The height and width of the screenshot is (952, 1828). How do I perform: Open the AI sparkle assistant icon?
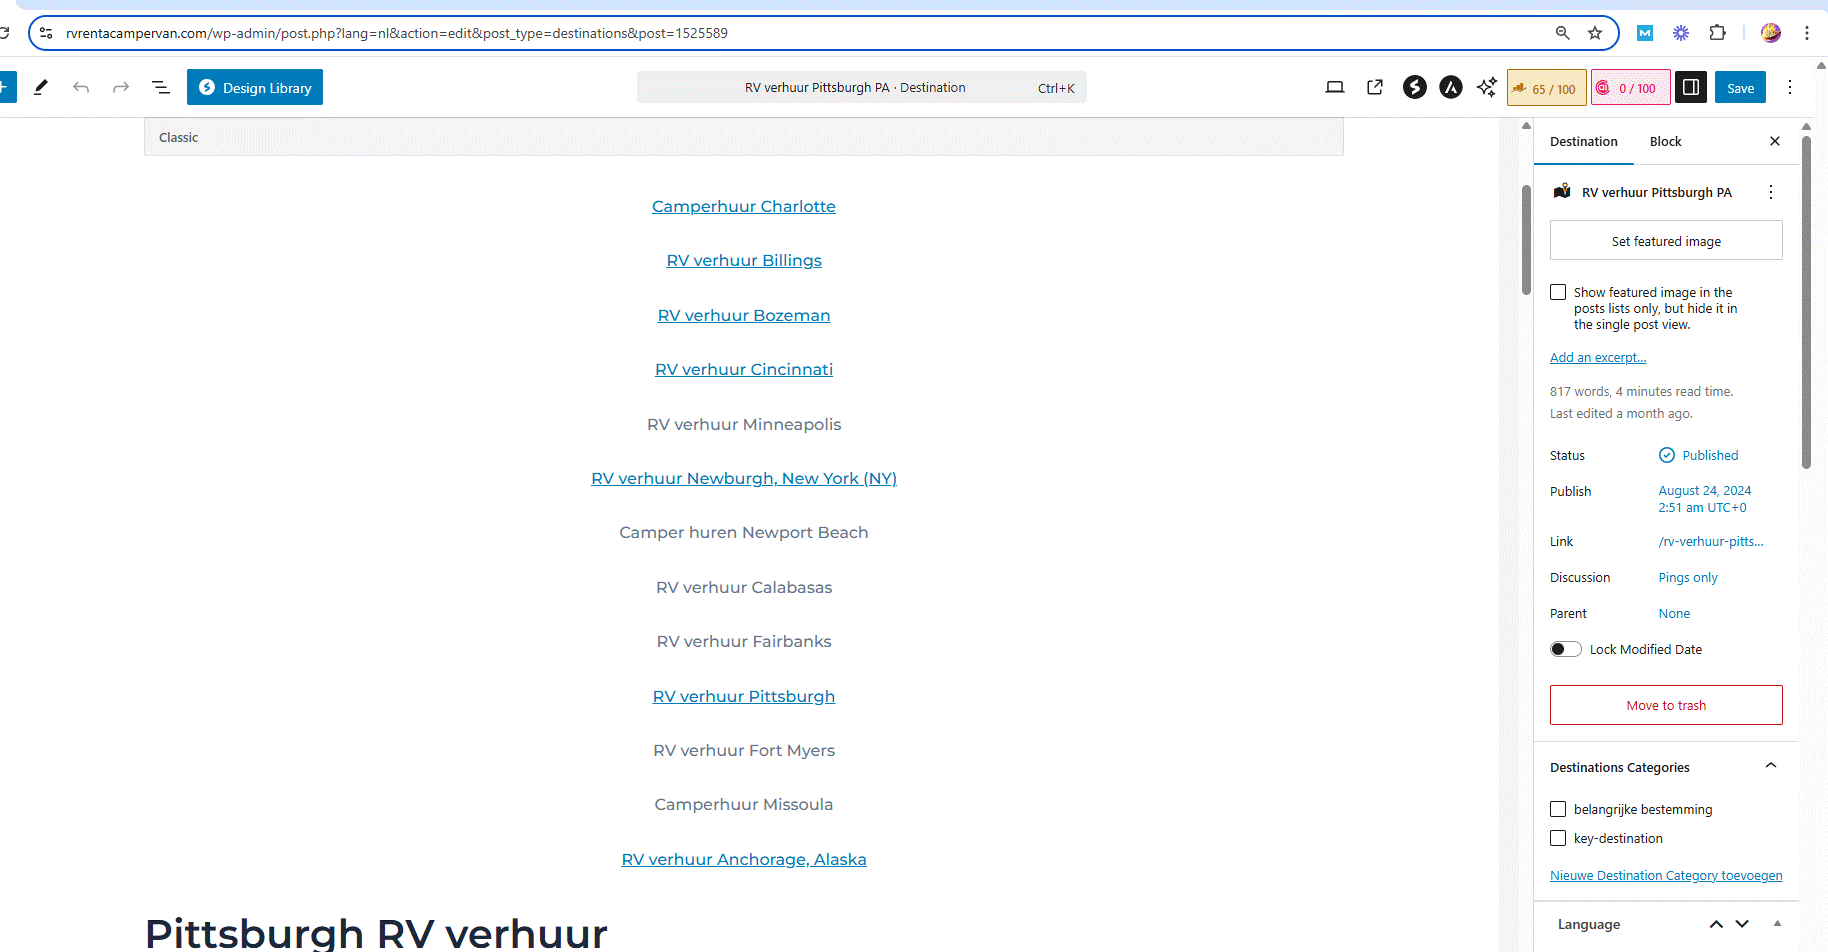(x=1487, y=87)
